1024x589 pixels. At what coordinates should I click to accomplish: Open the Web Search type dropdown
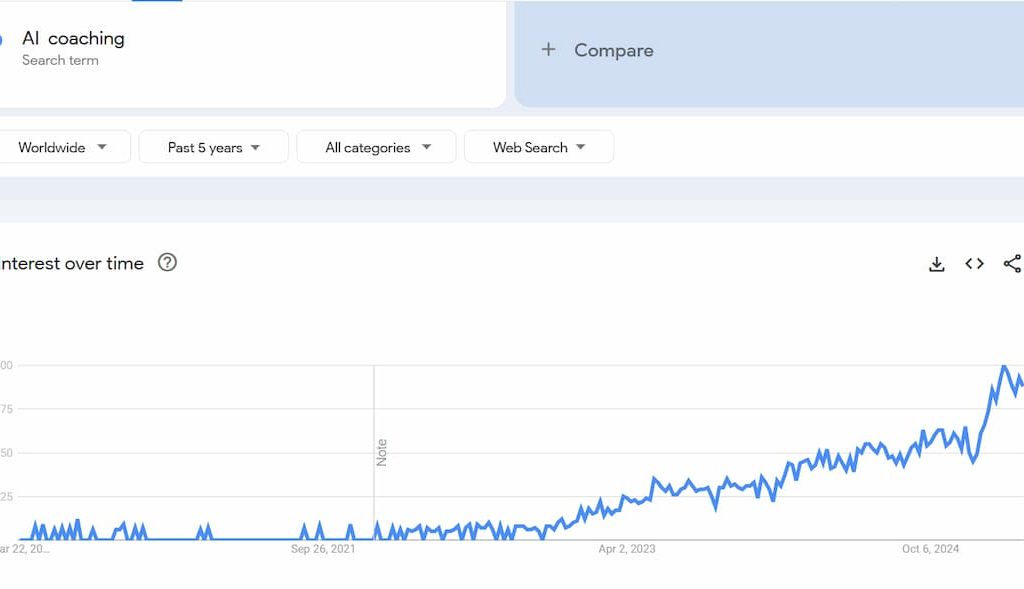tap(539, 146)
